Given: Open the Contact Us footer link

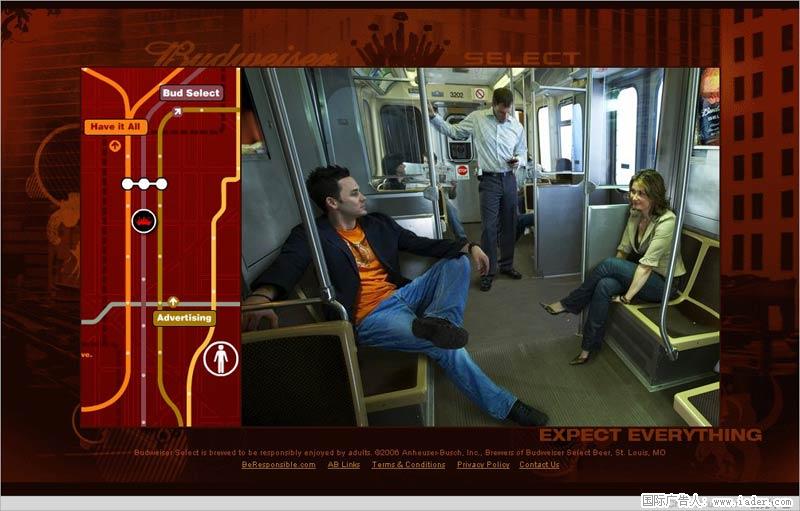Looking at the screenshot, I should [x=539, y=465].
